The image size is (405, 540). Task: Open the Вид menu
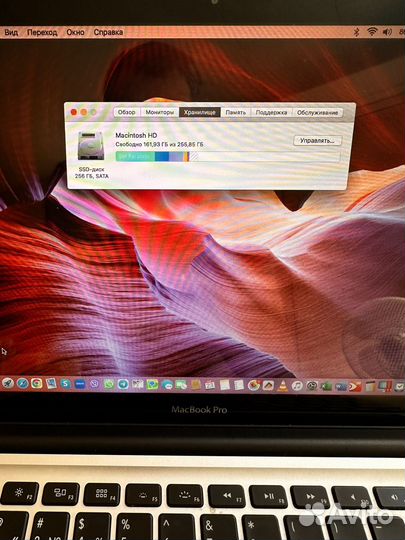11,32
